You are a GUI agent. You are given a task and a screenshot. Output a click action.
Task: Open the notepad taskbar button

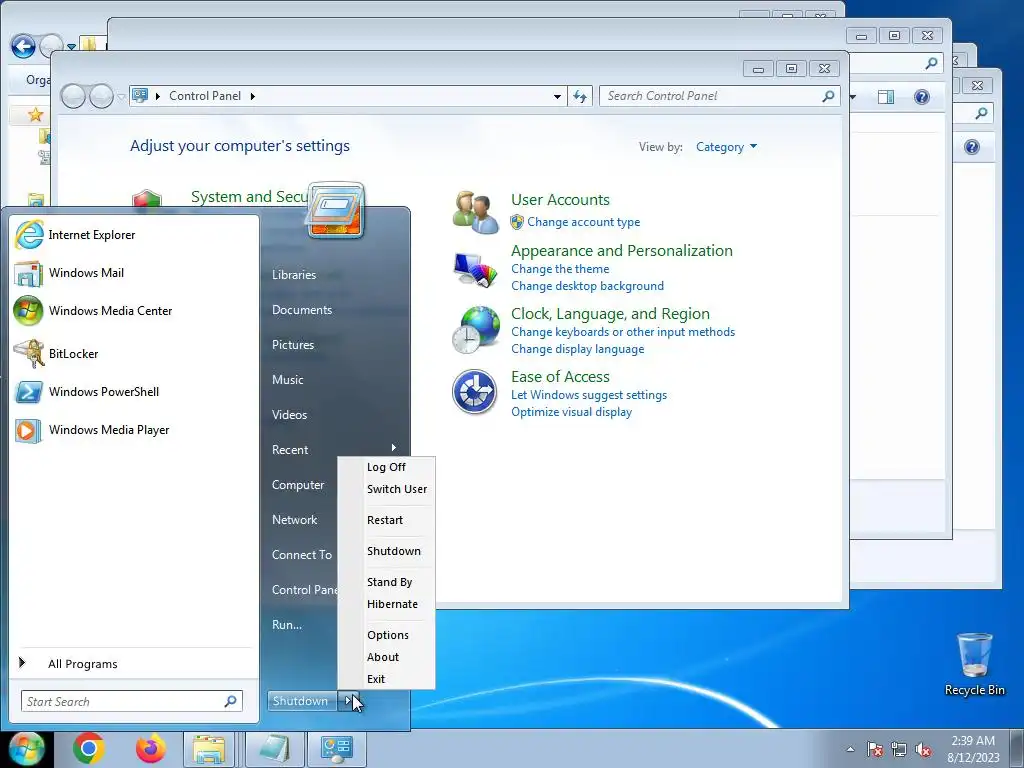pos(274,748)
